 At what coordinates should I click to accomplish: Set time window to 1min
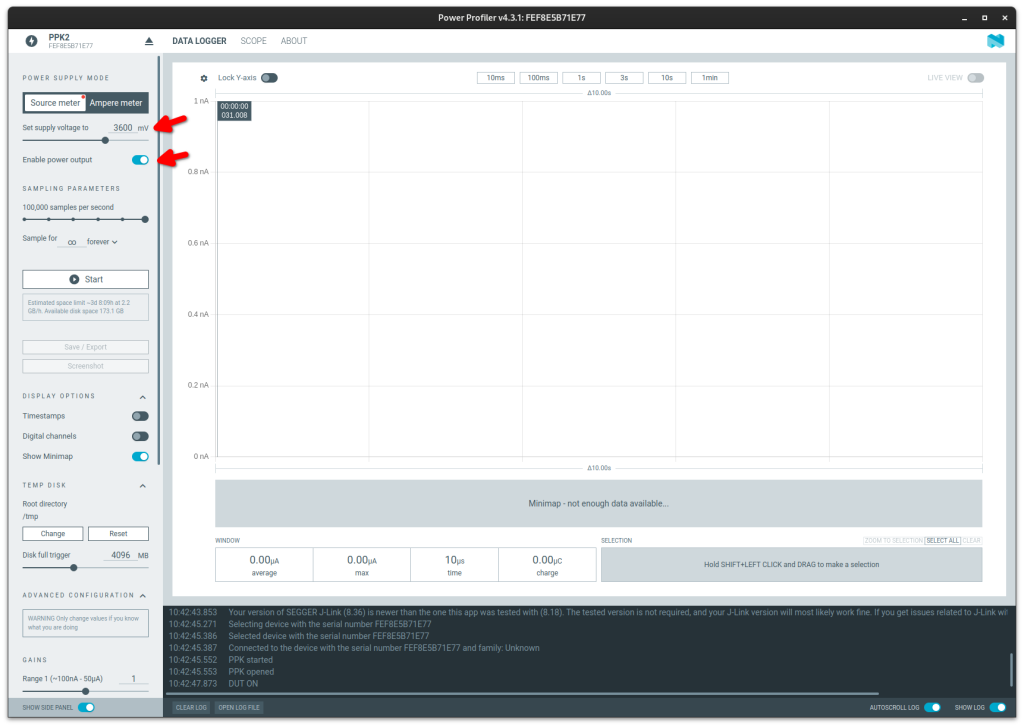[x=710, y=78]
